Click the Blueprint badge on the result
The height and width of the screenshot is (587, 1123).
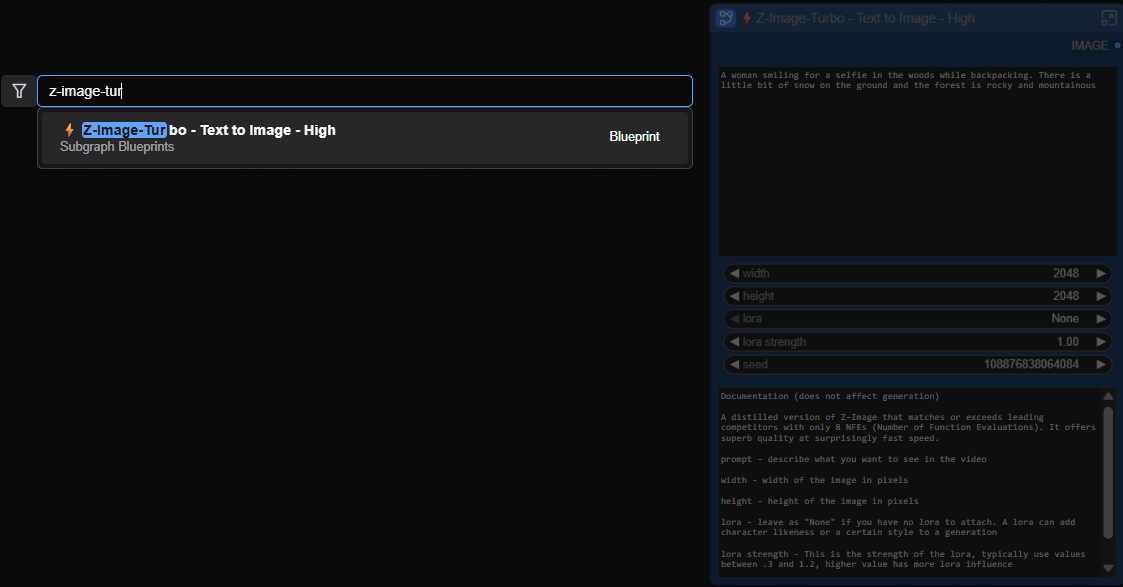pos(634,137)
